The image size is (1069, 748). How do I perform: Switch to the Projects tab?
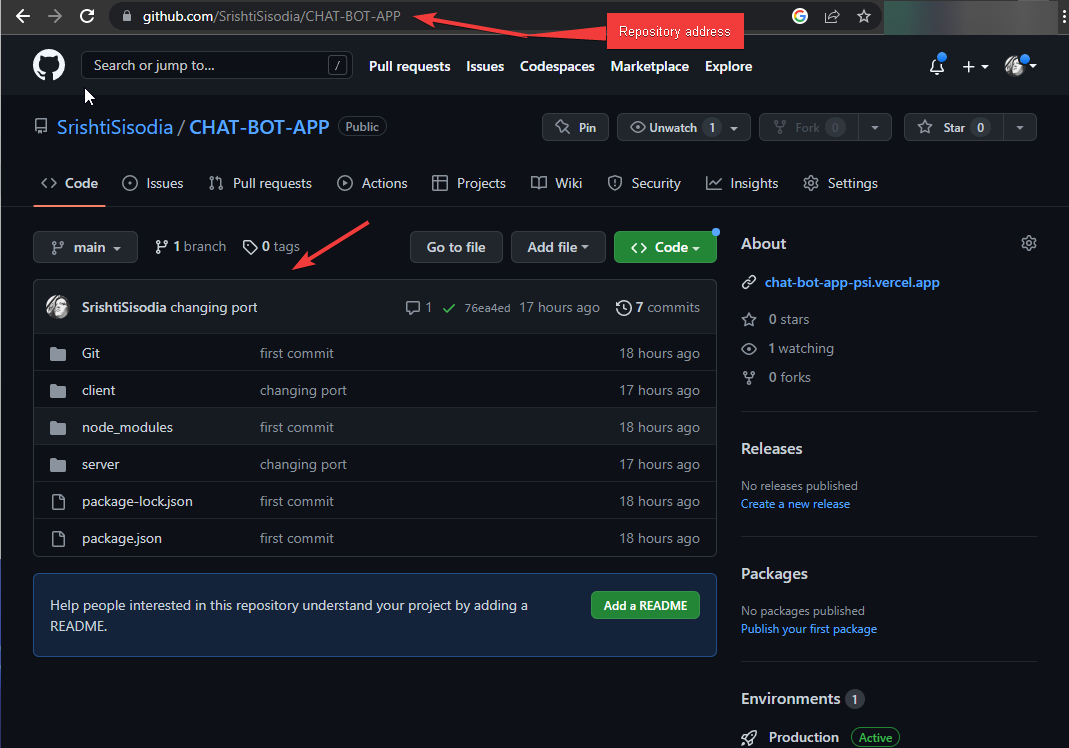(x=469, y=183)
